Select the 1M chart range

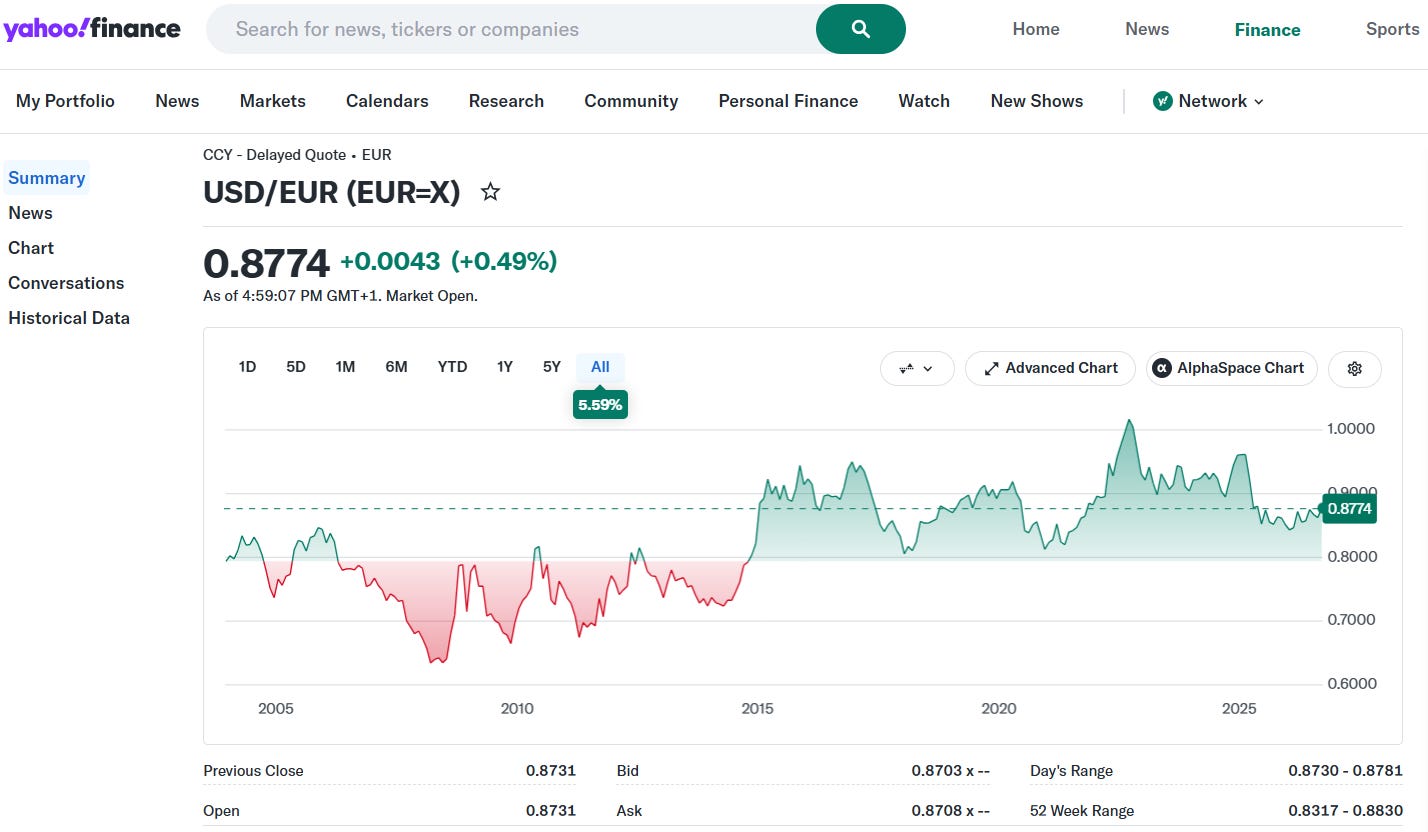coord(345,367)
